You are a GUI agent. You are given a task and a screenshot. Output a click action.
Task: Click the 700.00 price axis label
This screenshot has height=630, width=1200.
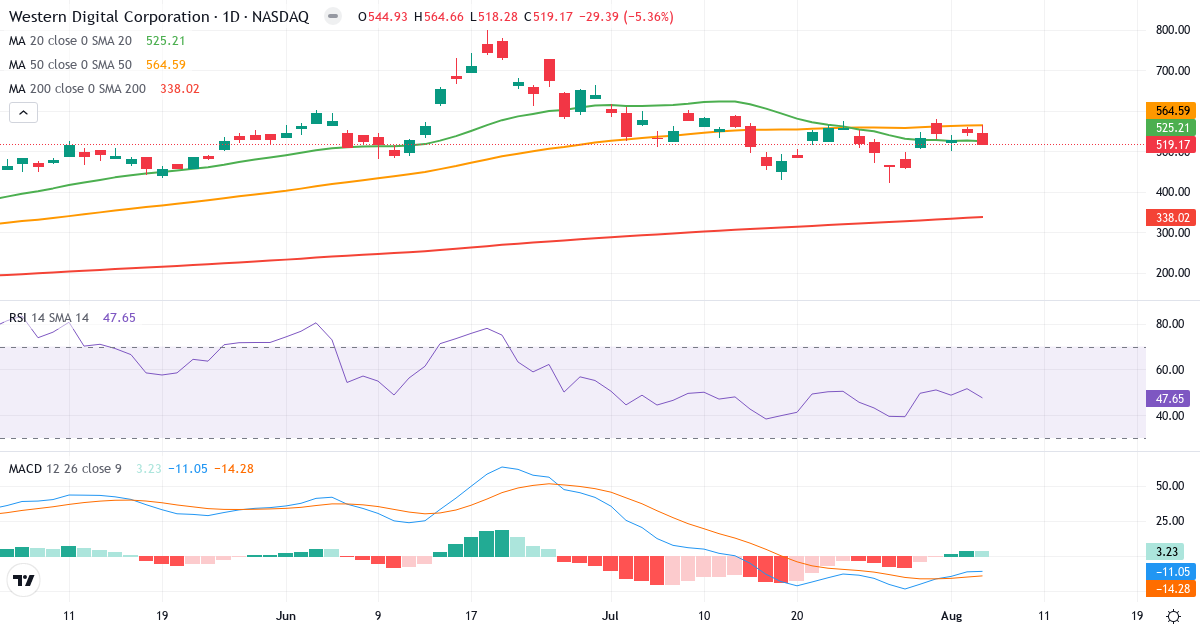coord(1171,71)
